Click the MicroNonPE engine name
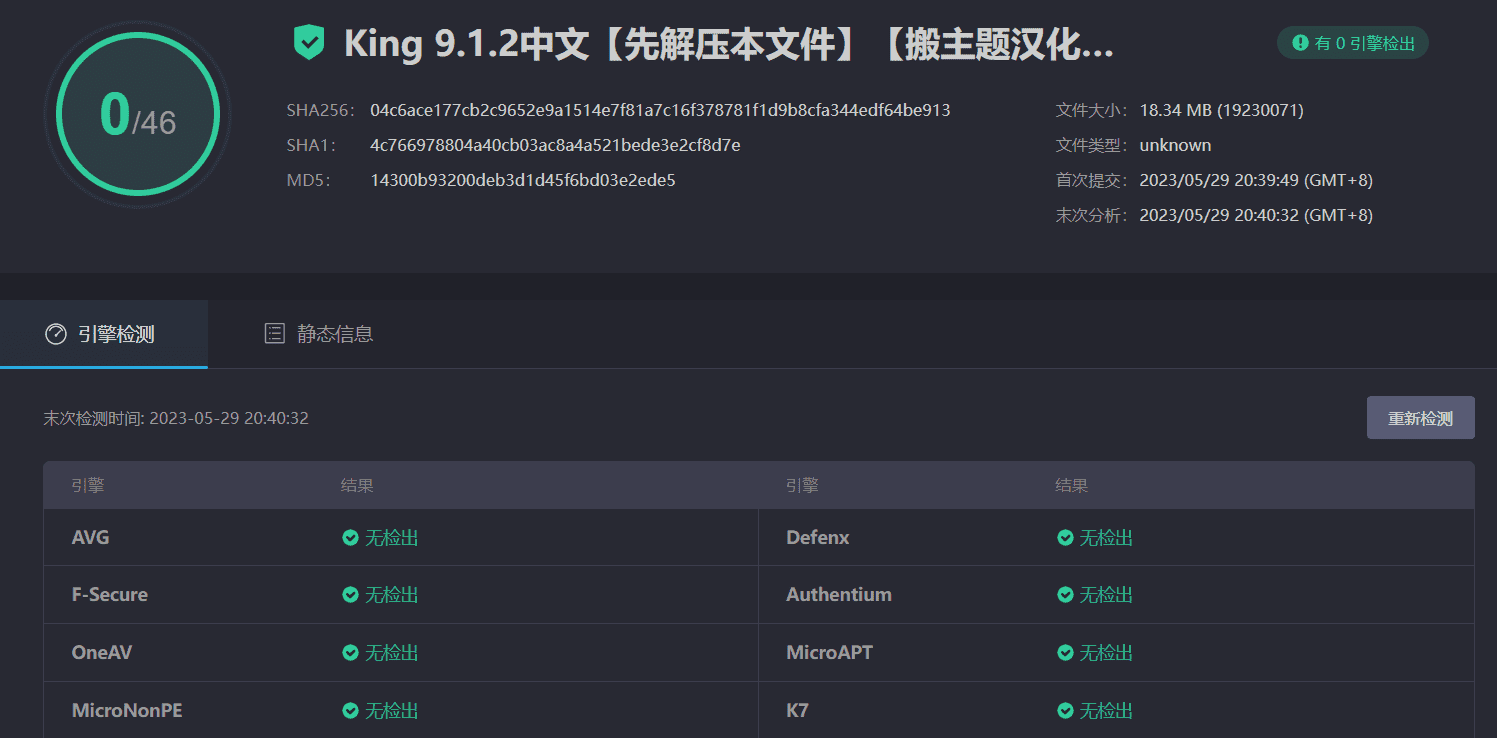The image size is (1497, 738). (127, 711)
